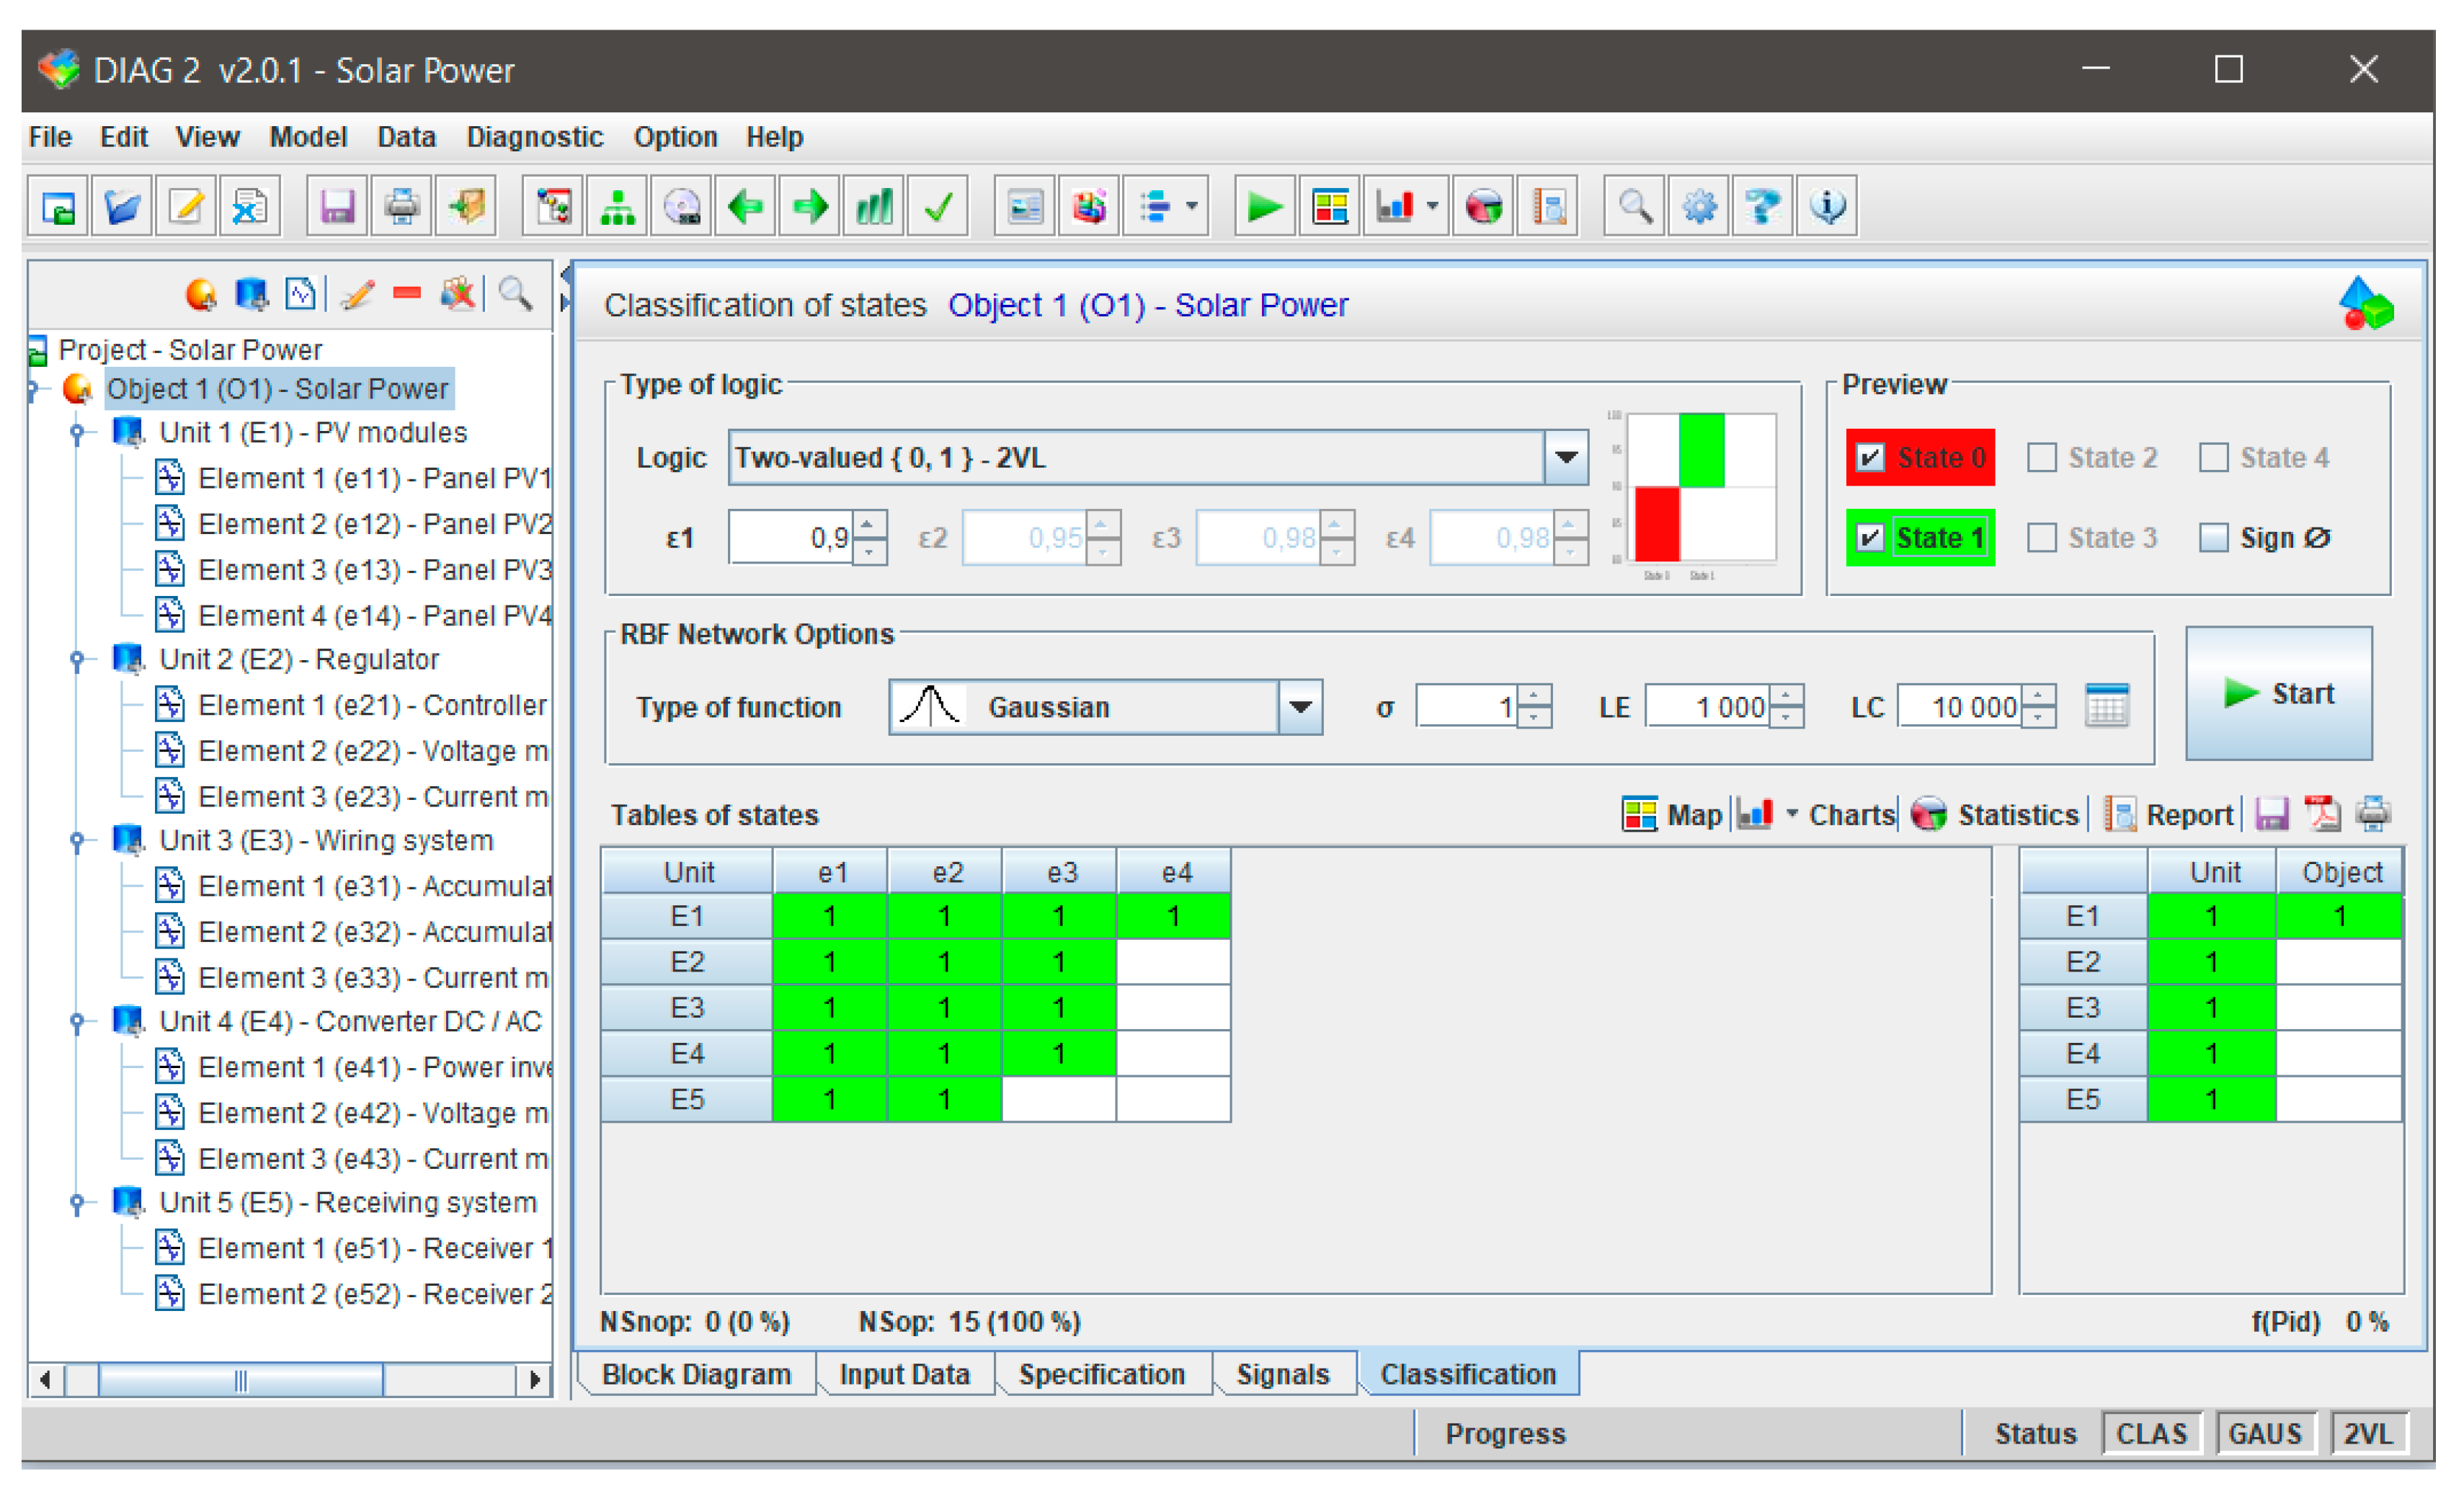
Task: Click the Print icon in main toolbar
Action: pyautogui.click(x=401, y=207)
